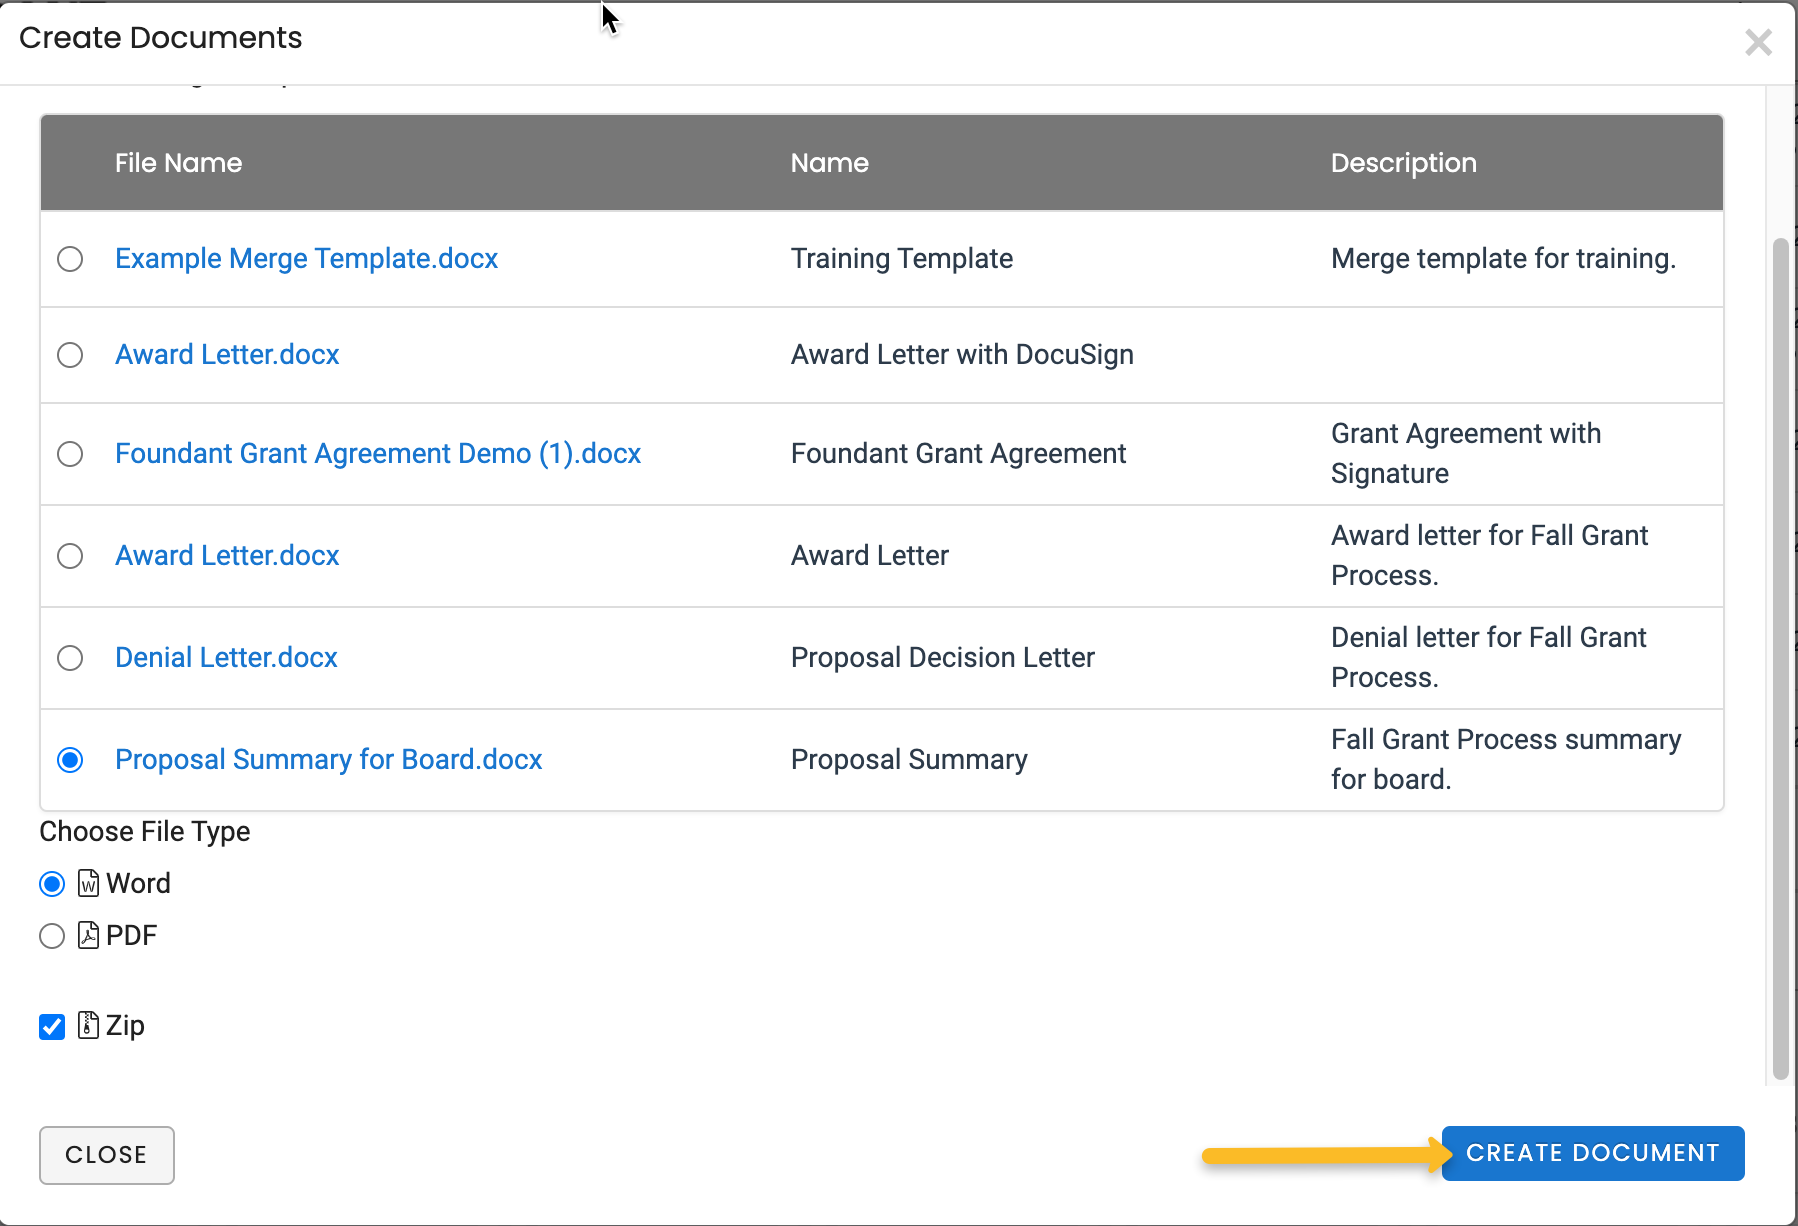Screen dimensions: 1798x1226
Task: Select the Example Merge Template radio button
Action: 70,259
